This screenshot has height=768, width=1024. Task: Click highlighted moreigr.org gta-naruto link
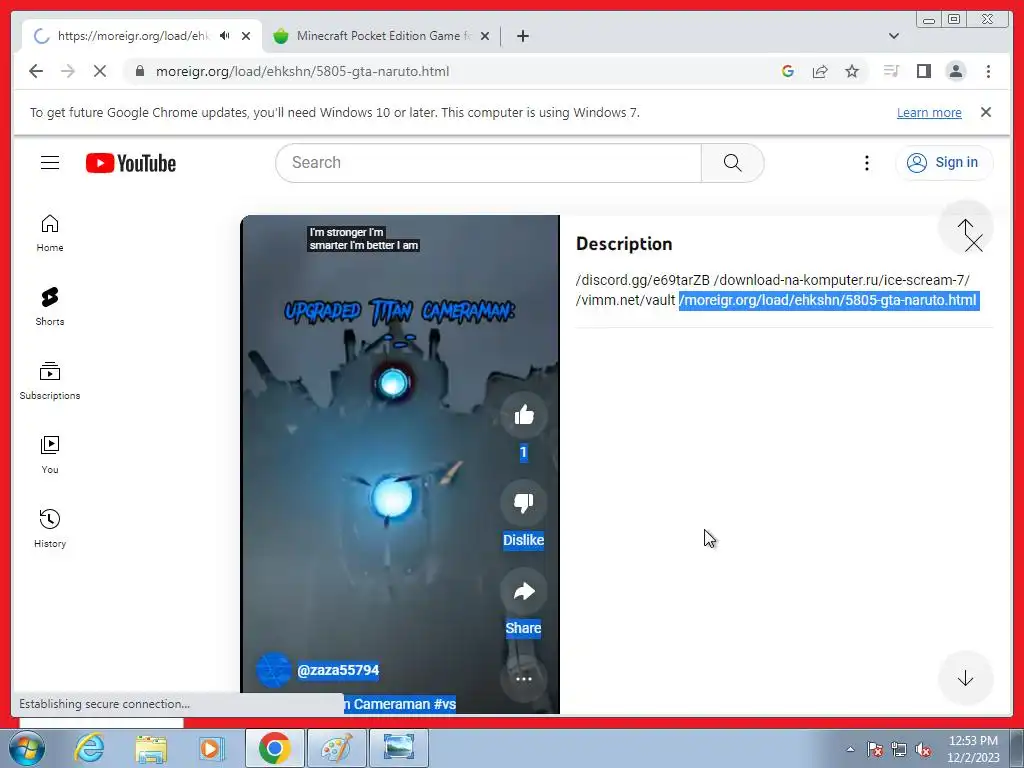[x=828, y=300]
